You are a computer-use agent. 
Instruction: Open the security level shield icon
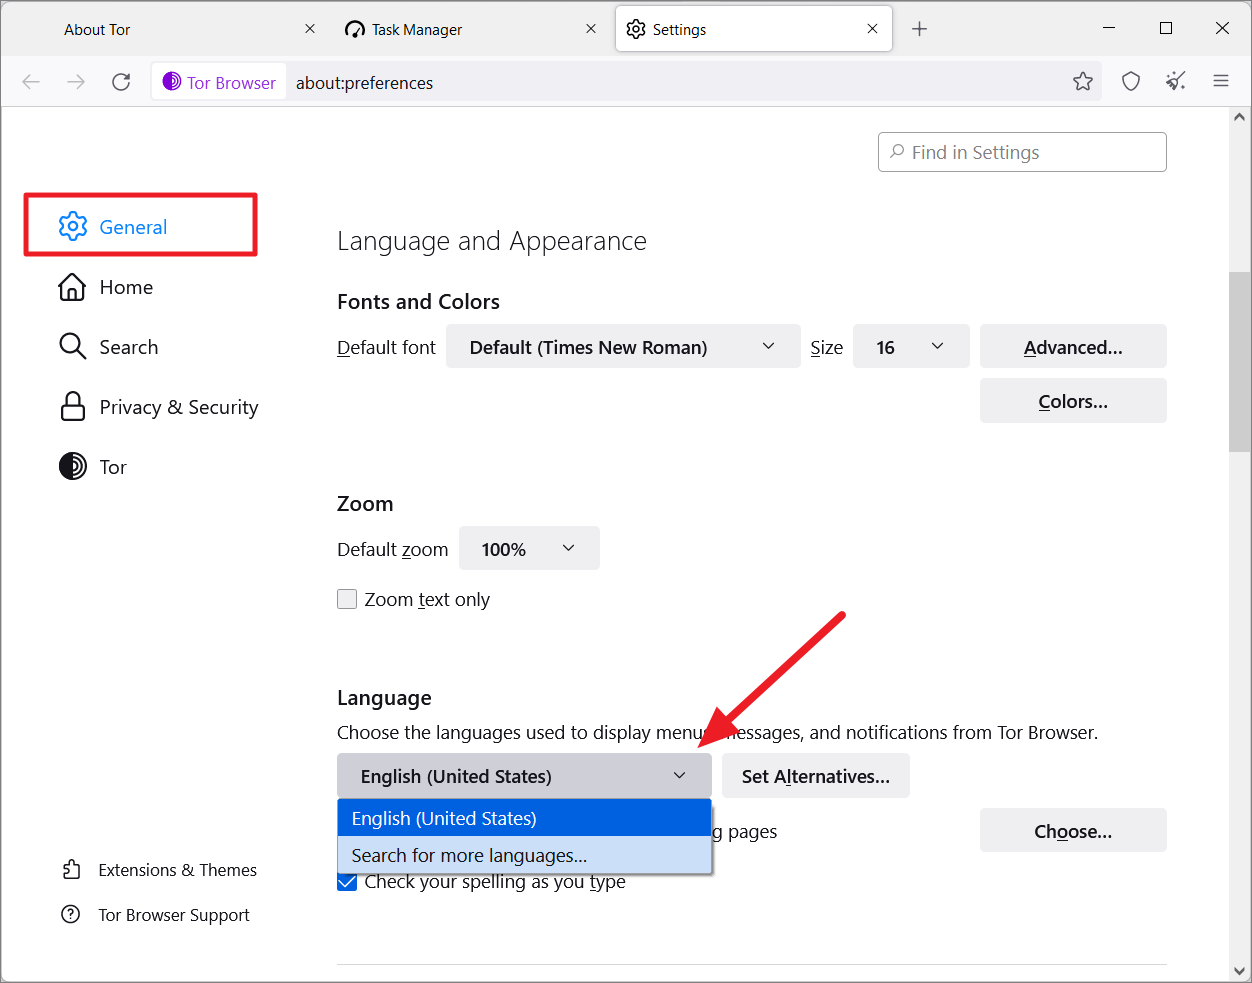[1131, 82]
